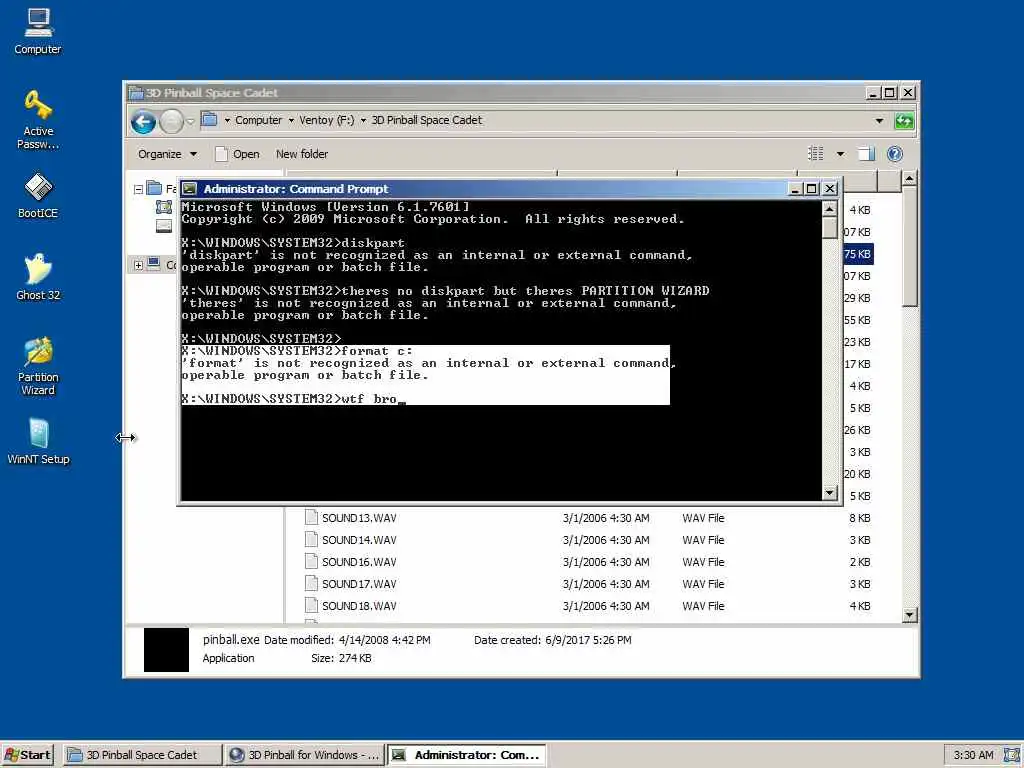
Task: Click the highlighted 75 KB size cell
Action: pos(858,254)
